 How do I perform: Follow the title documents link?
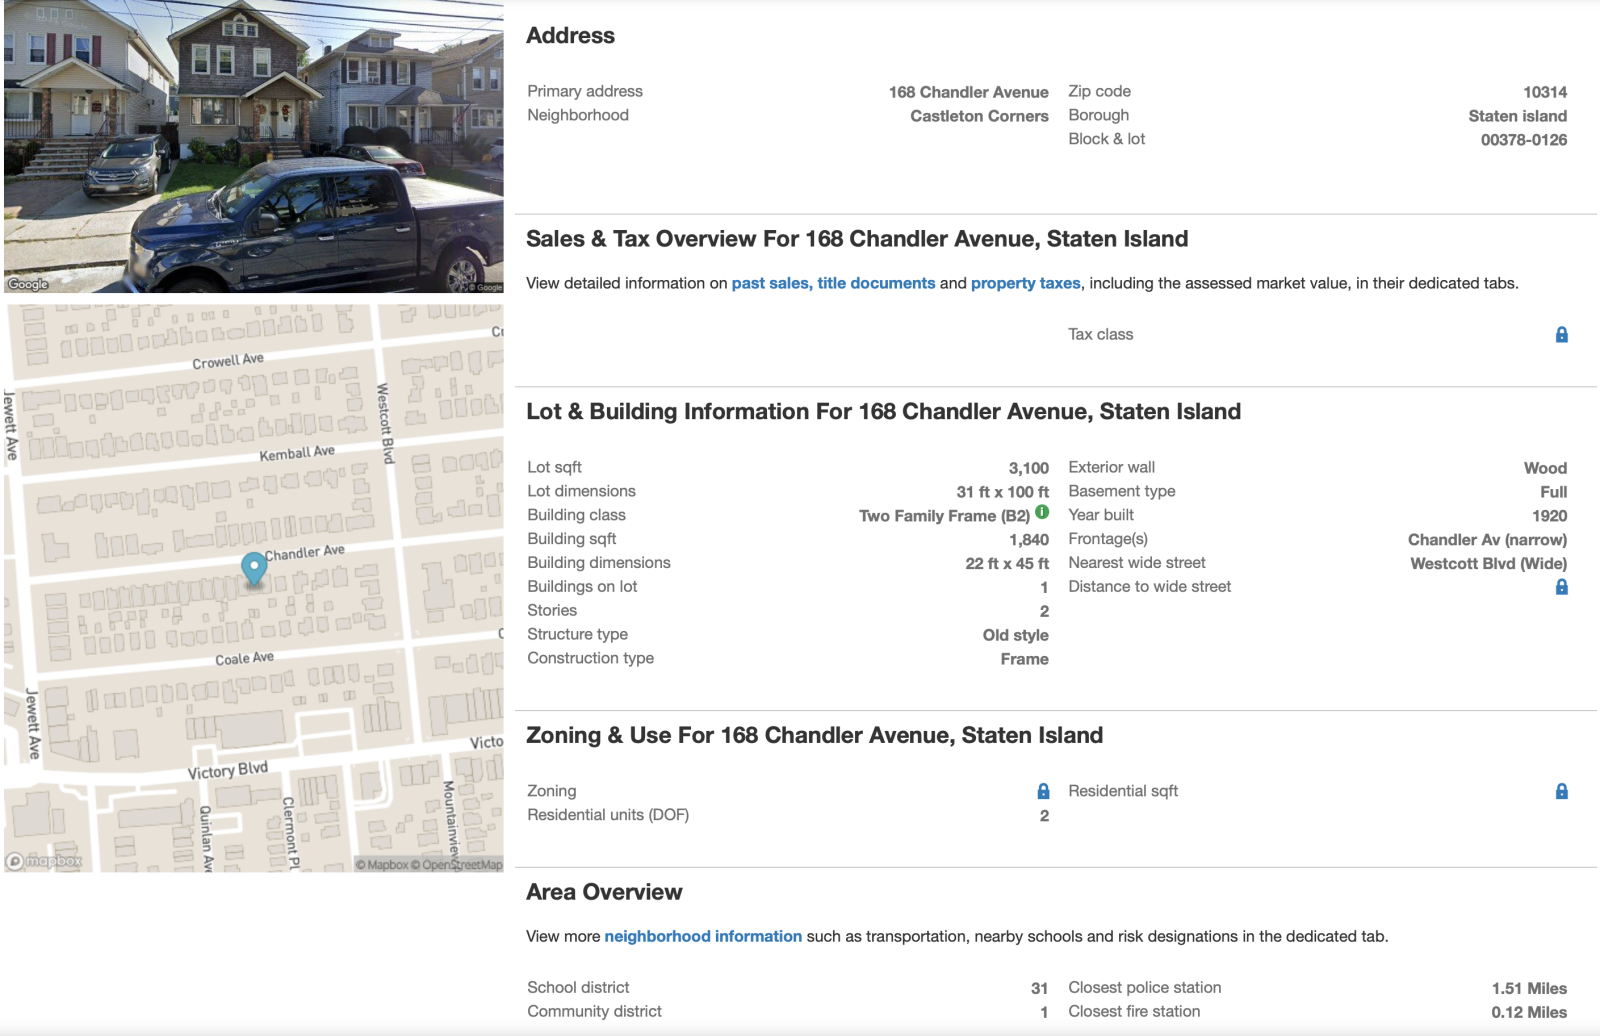tap(876, 283)
